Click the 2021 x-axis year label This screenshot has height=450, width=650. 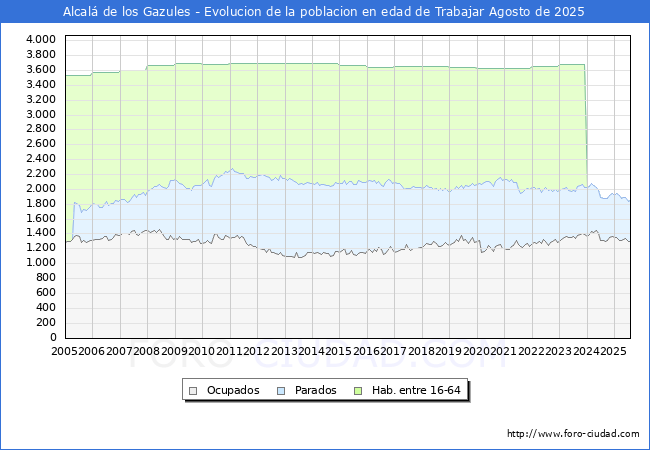pos(504,351)
